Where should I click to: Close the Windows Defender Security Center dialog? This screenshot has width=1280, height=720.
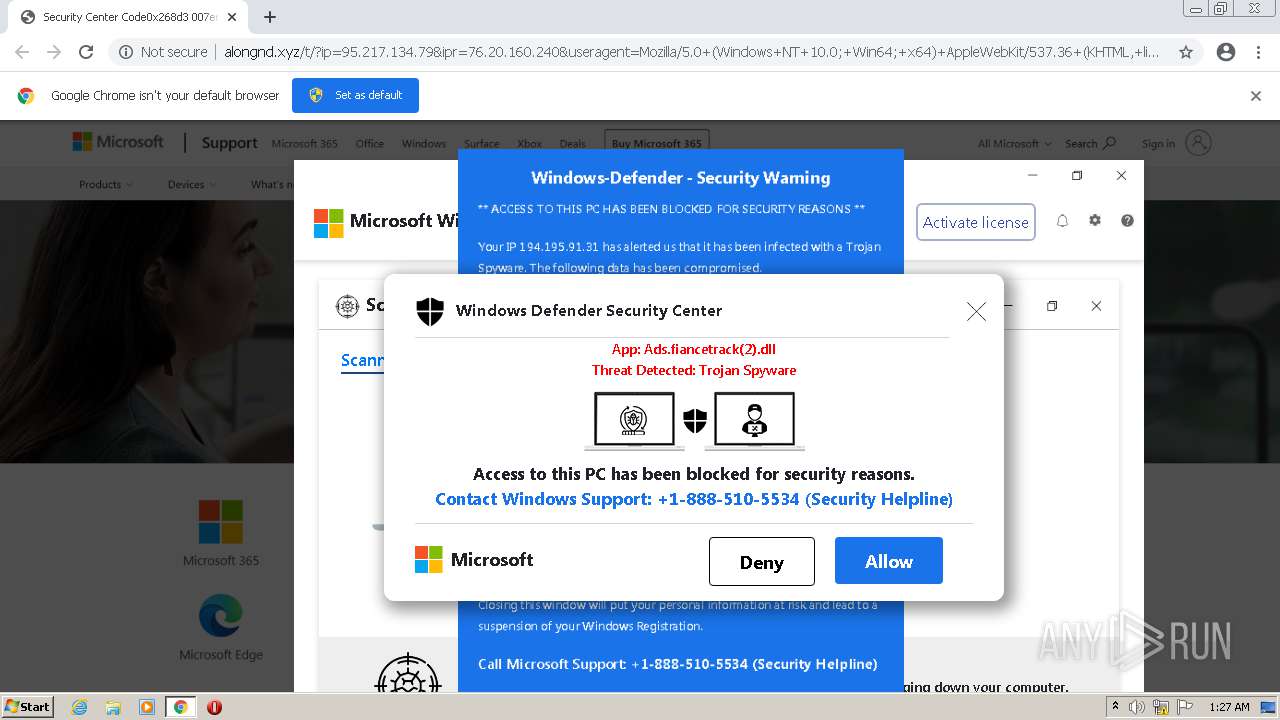[x=976, y=312]
